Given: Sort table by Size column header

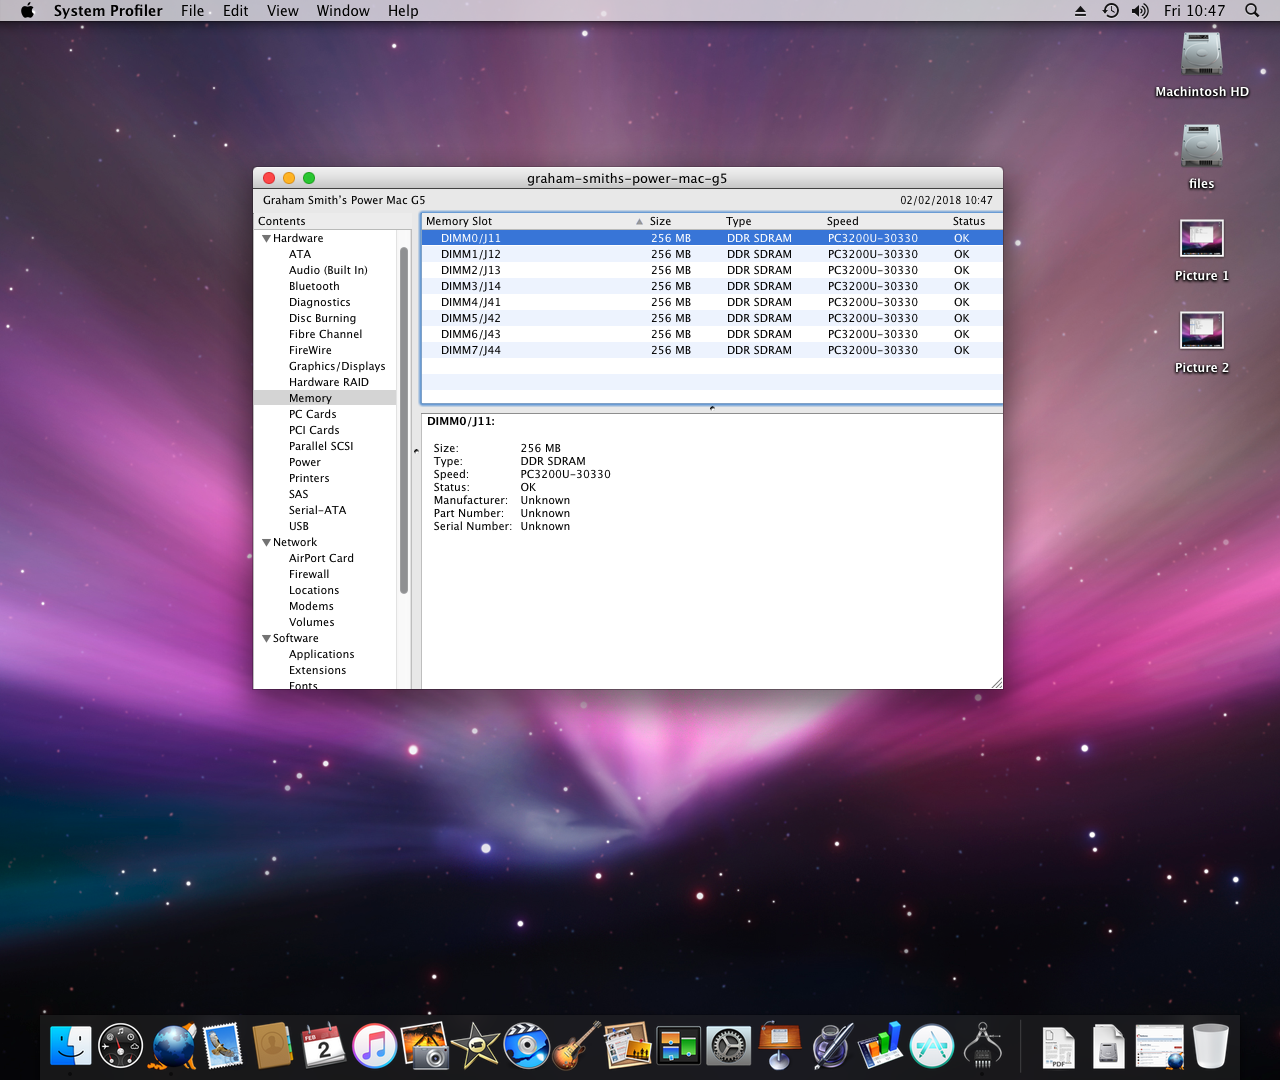Looking at the screenshot, I should [684, 222].
